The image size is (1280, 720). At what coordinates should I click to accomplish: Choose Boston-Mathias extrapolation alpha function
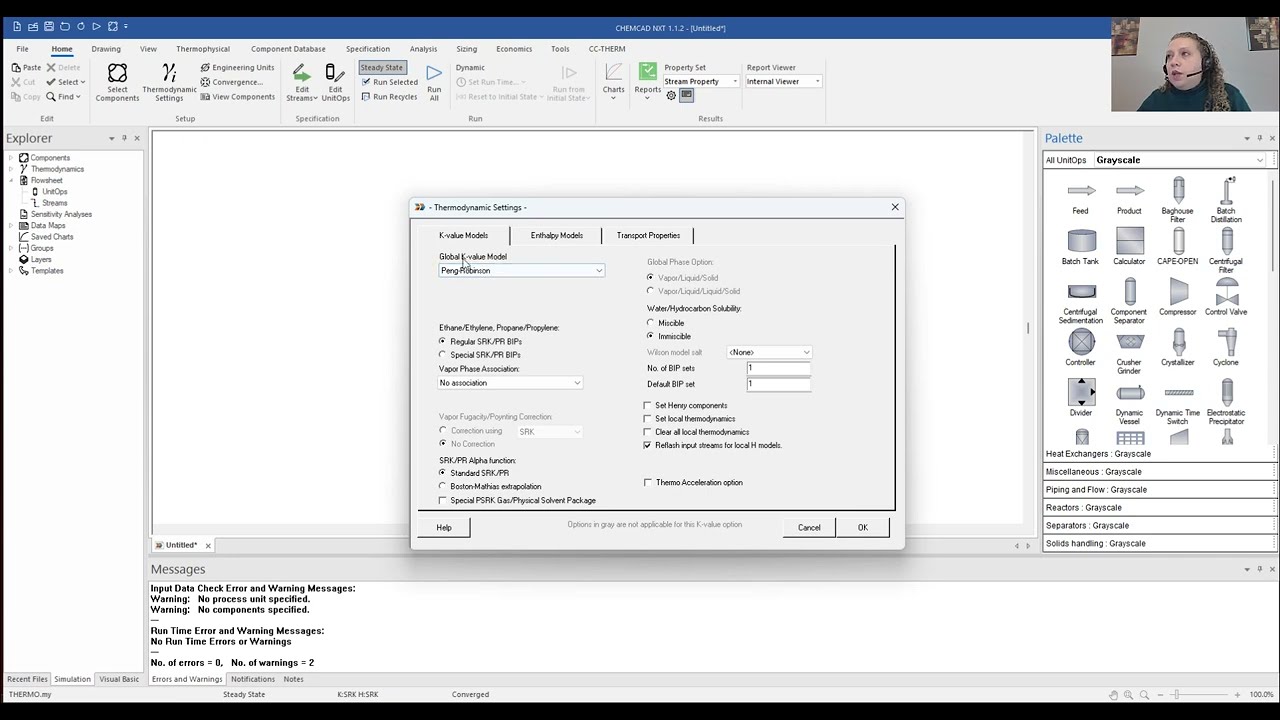[490, 486]
